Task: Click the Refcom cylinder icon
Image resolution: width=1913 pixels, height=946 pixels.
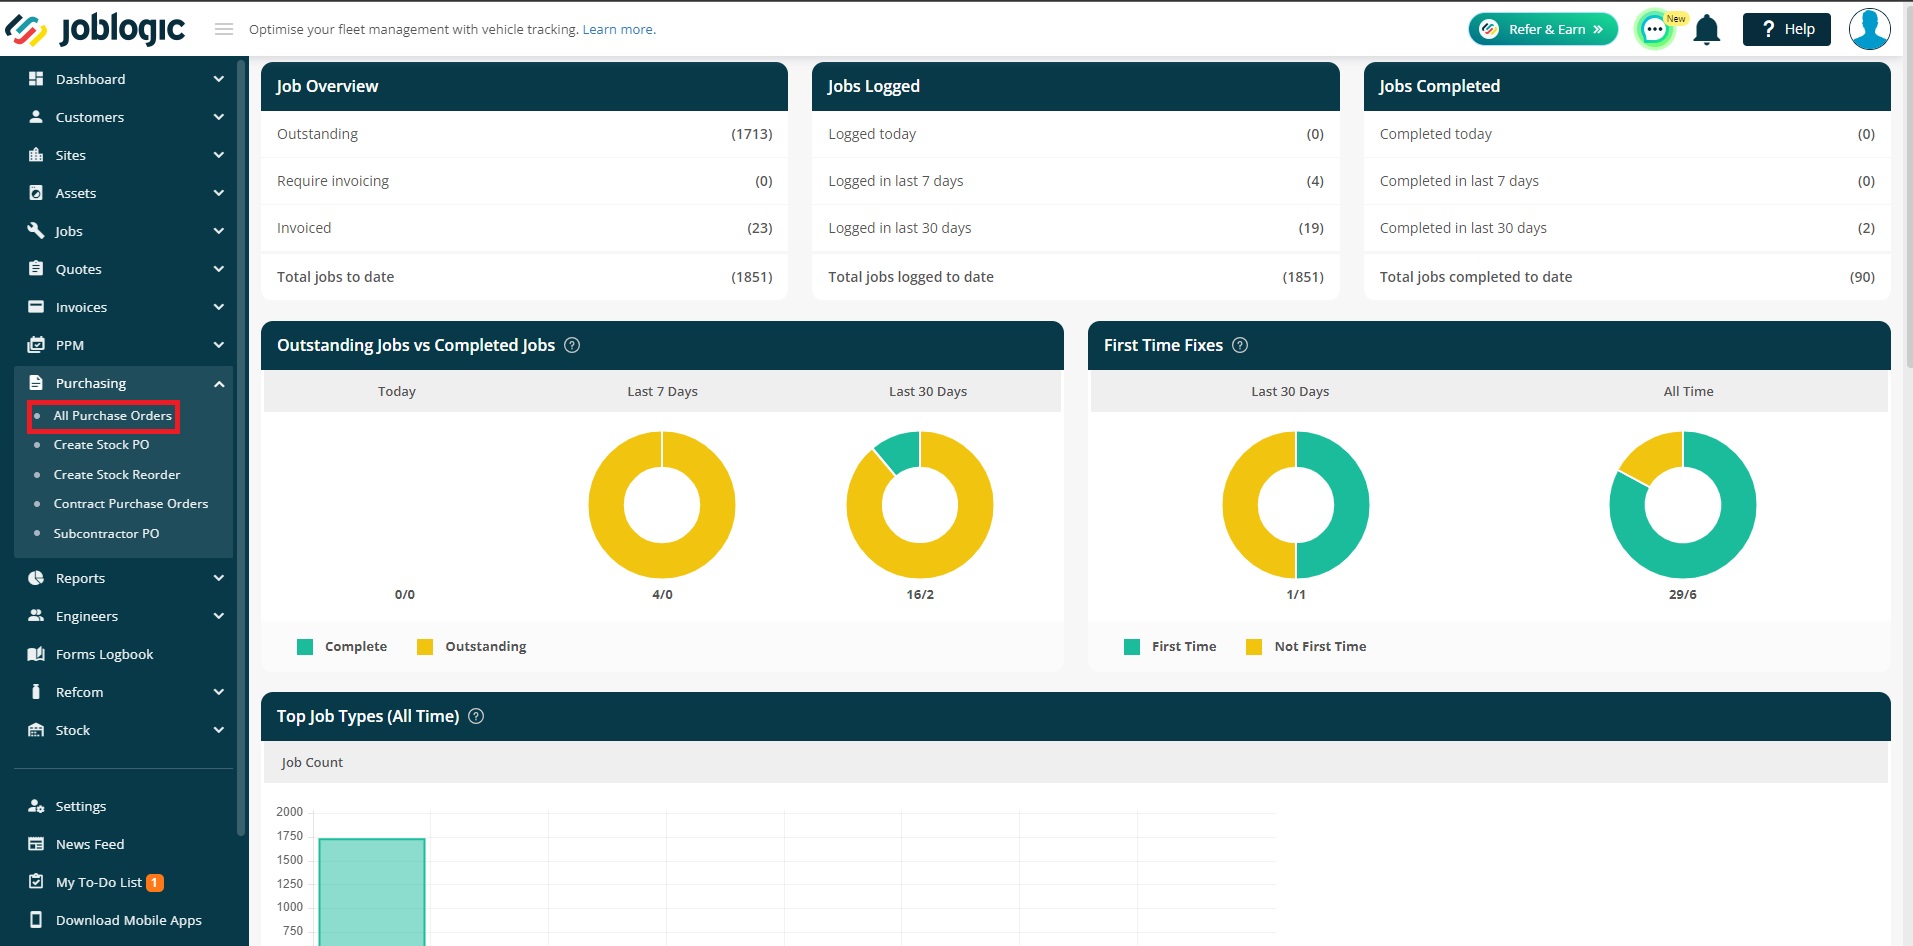Action: [x=36, y=692]
